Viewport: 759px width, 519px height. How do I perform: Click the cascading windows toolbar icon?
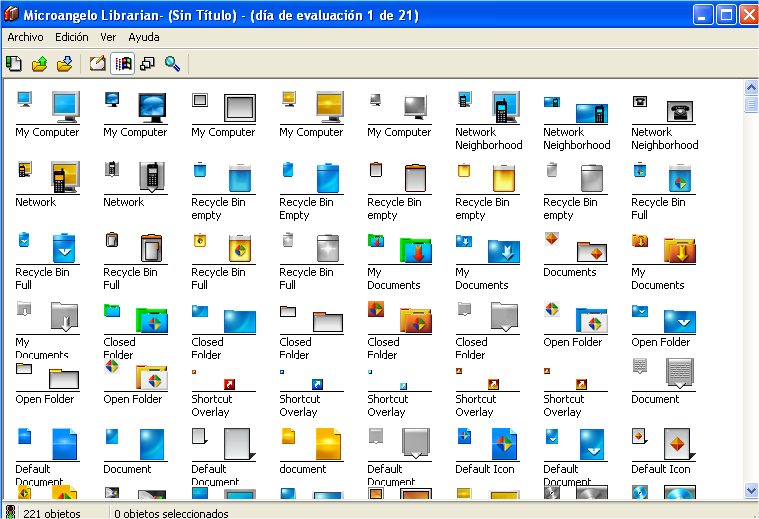[147, 63]
